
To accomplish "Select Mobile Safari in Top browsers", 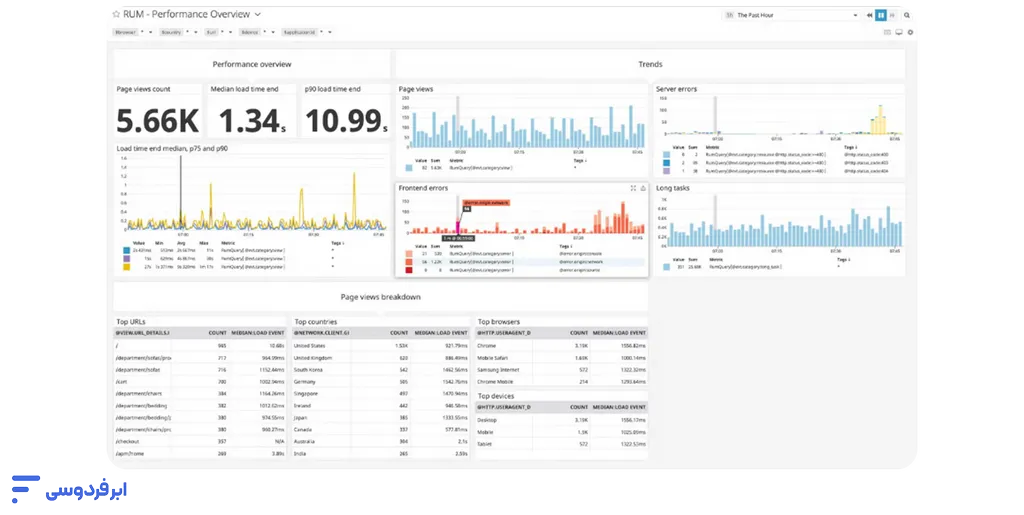I will click(x=561, y=358).
